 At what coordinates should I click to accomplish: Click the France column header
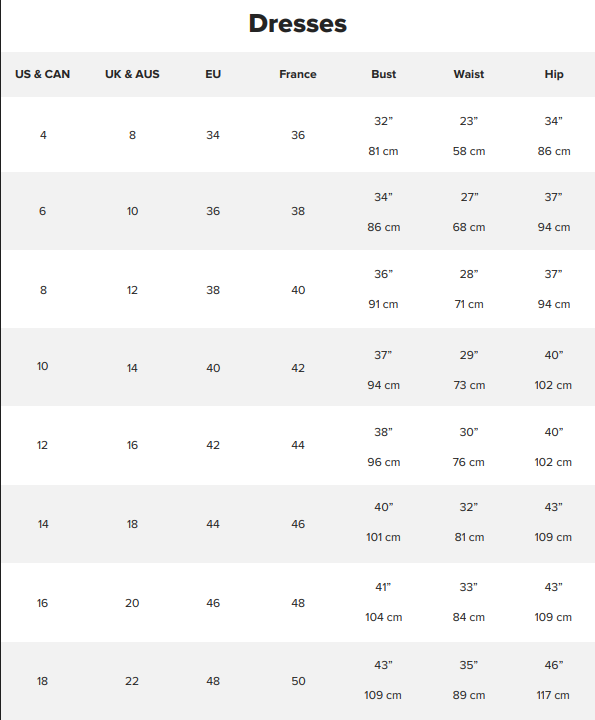click(x=298, y=74)
